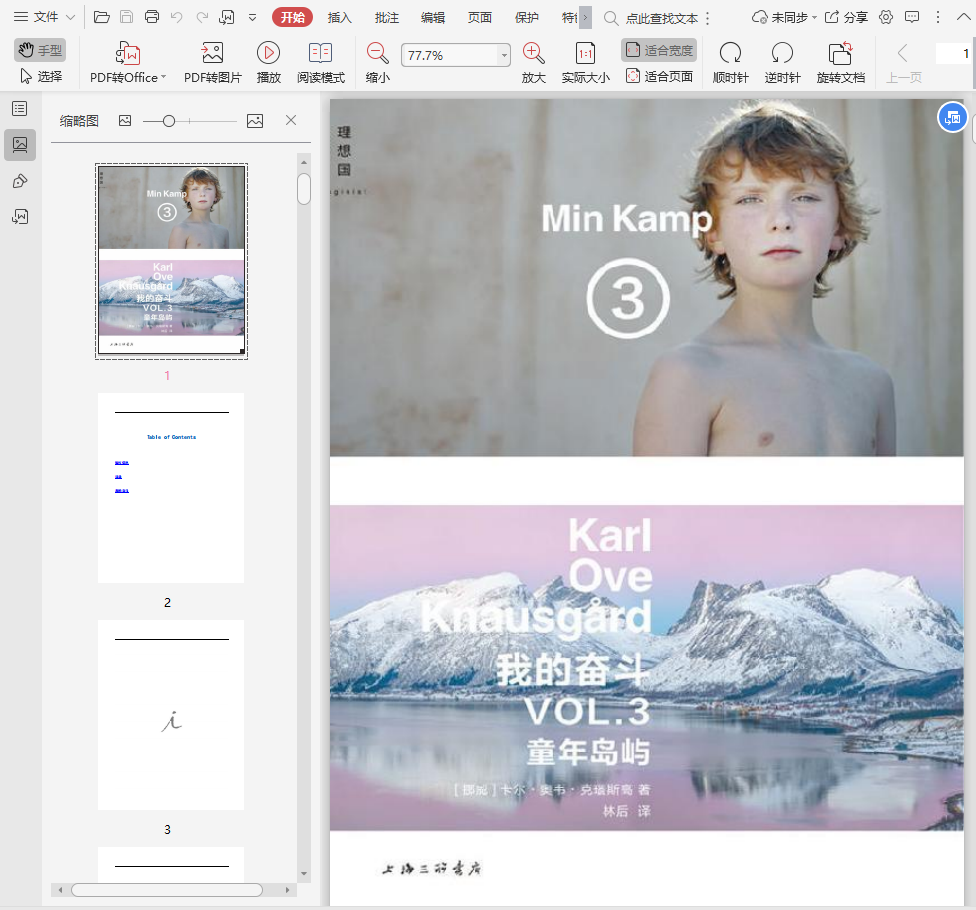The width and height of the screenshot is (976, 910).
Task: Enable the 手型 hand tool mode
Action: click(40, 50)
